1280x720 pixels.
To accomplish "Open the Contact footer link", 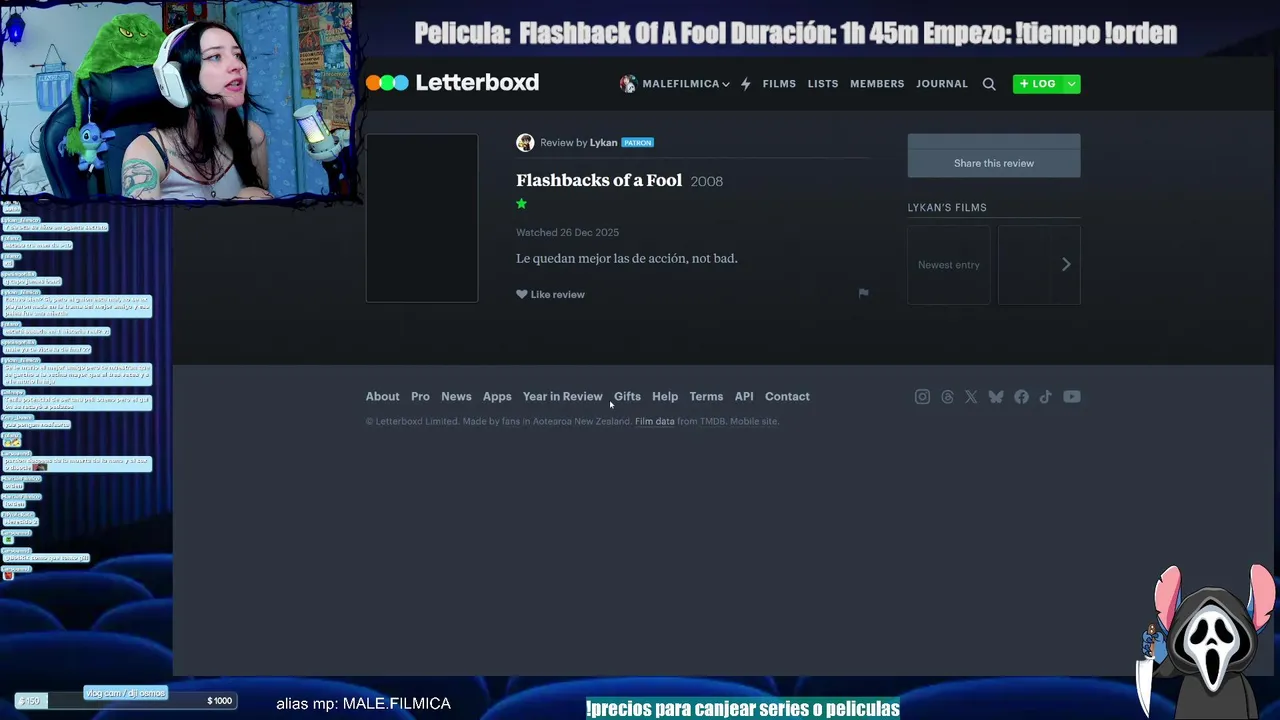I will pos(787,397).
